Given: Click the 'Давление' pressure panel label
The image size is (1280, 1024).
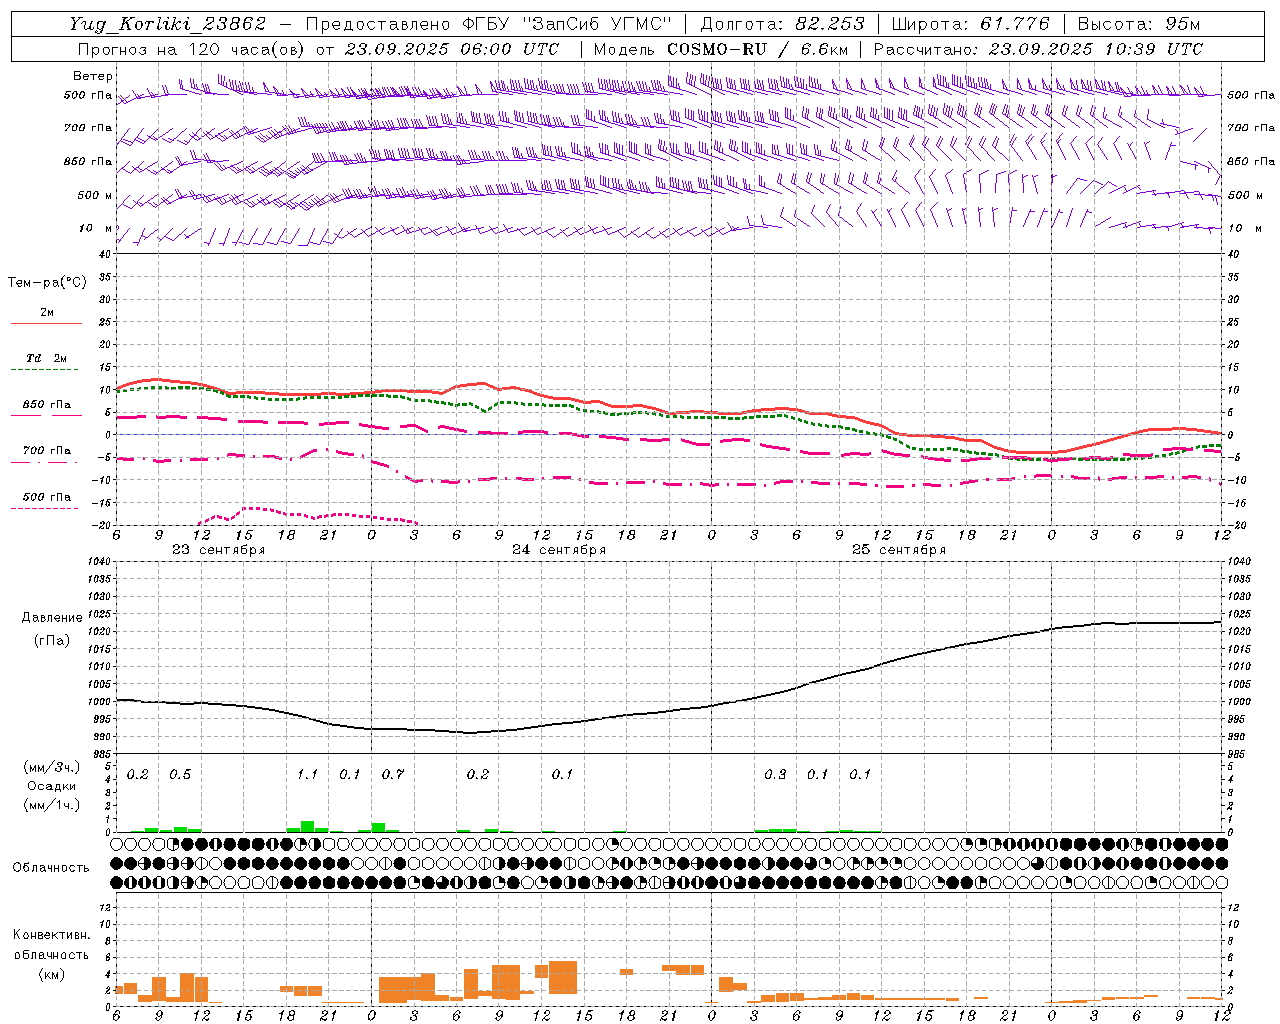Looking at the screenshot, I should [x=52, y=618].
